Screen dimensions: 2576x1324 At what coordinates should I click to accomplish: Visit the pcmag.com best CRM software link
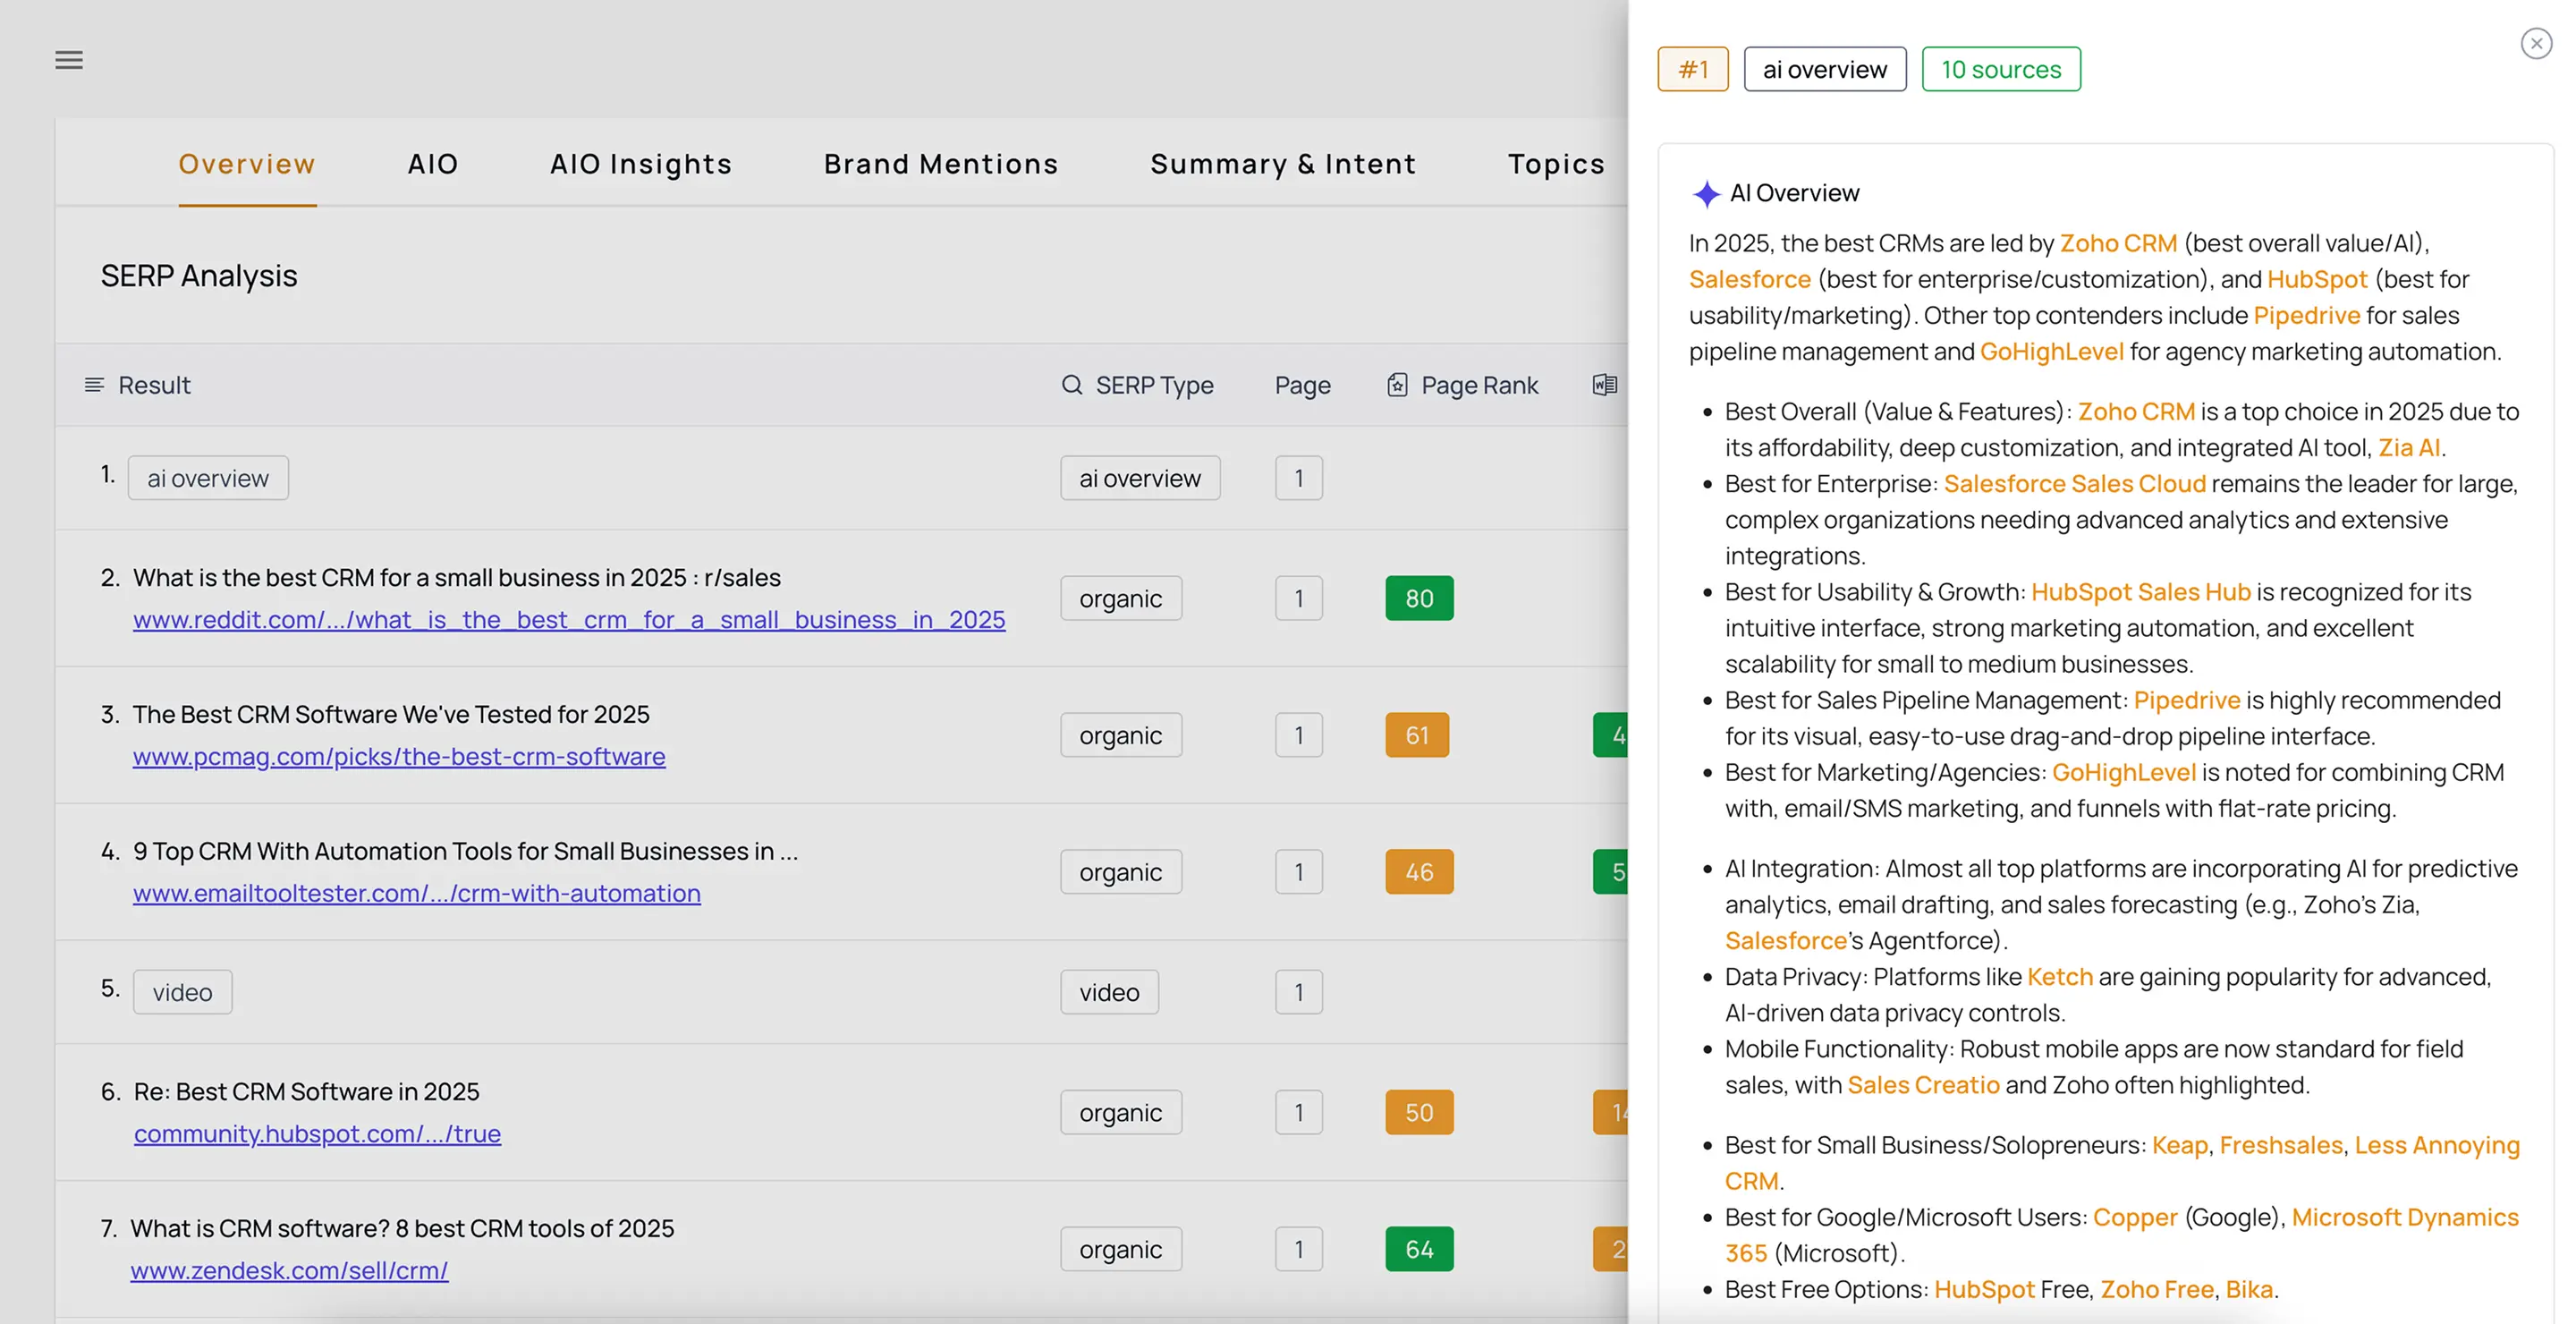click(x=399, y=757)
